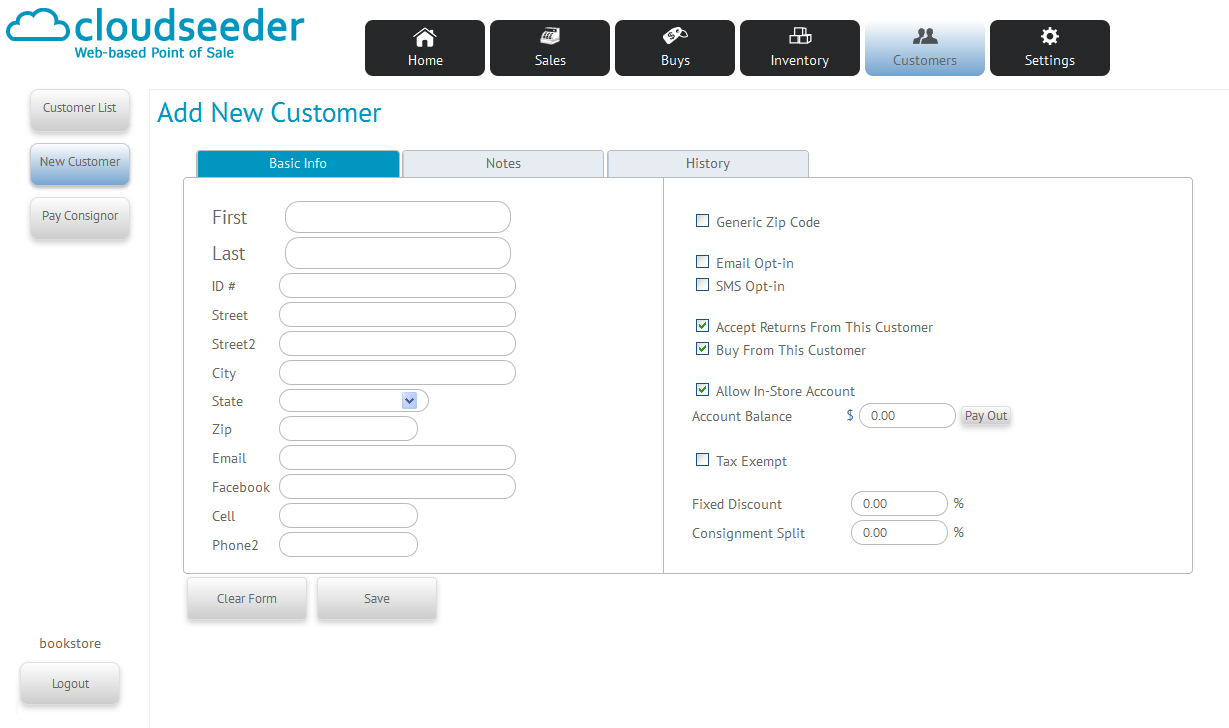1229x728 pixels.
Task: Click the First name input field
Action: tap(397, 217)
